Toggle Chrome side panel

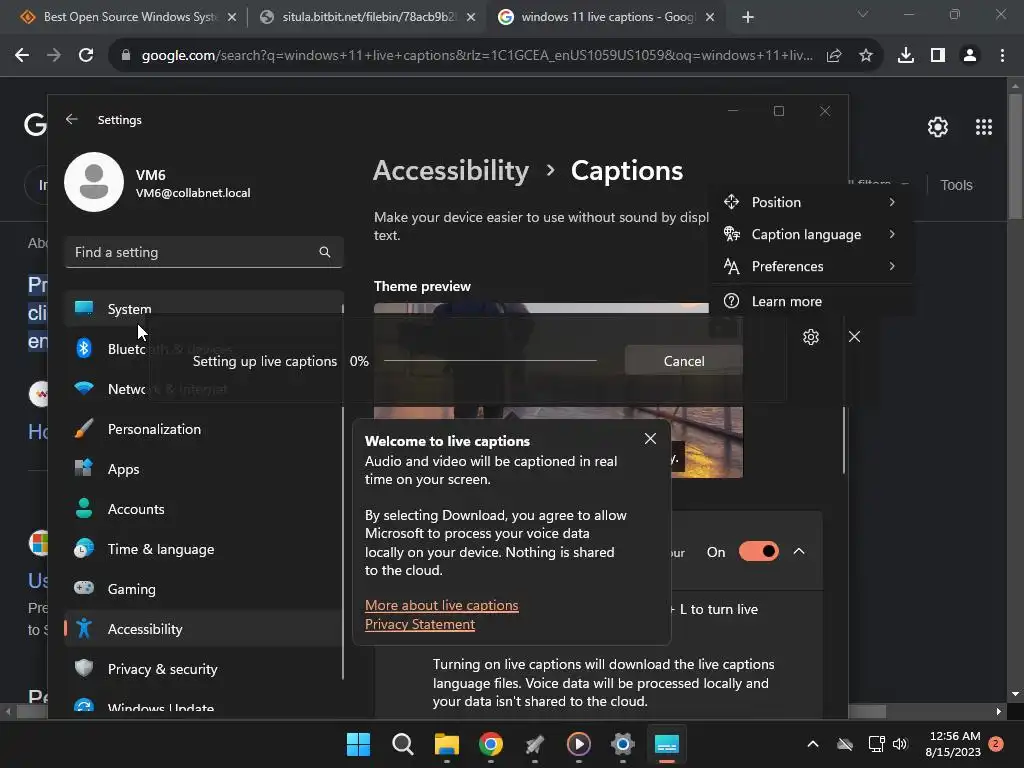[x=938, y=56]
